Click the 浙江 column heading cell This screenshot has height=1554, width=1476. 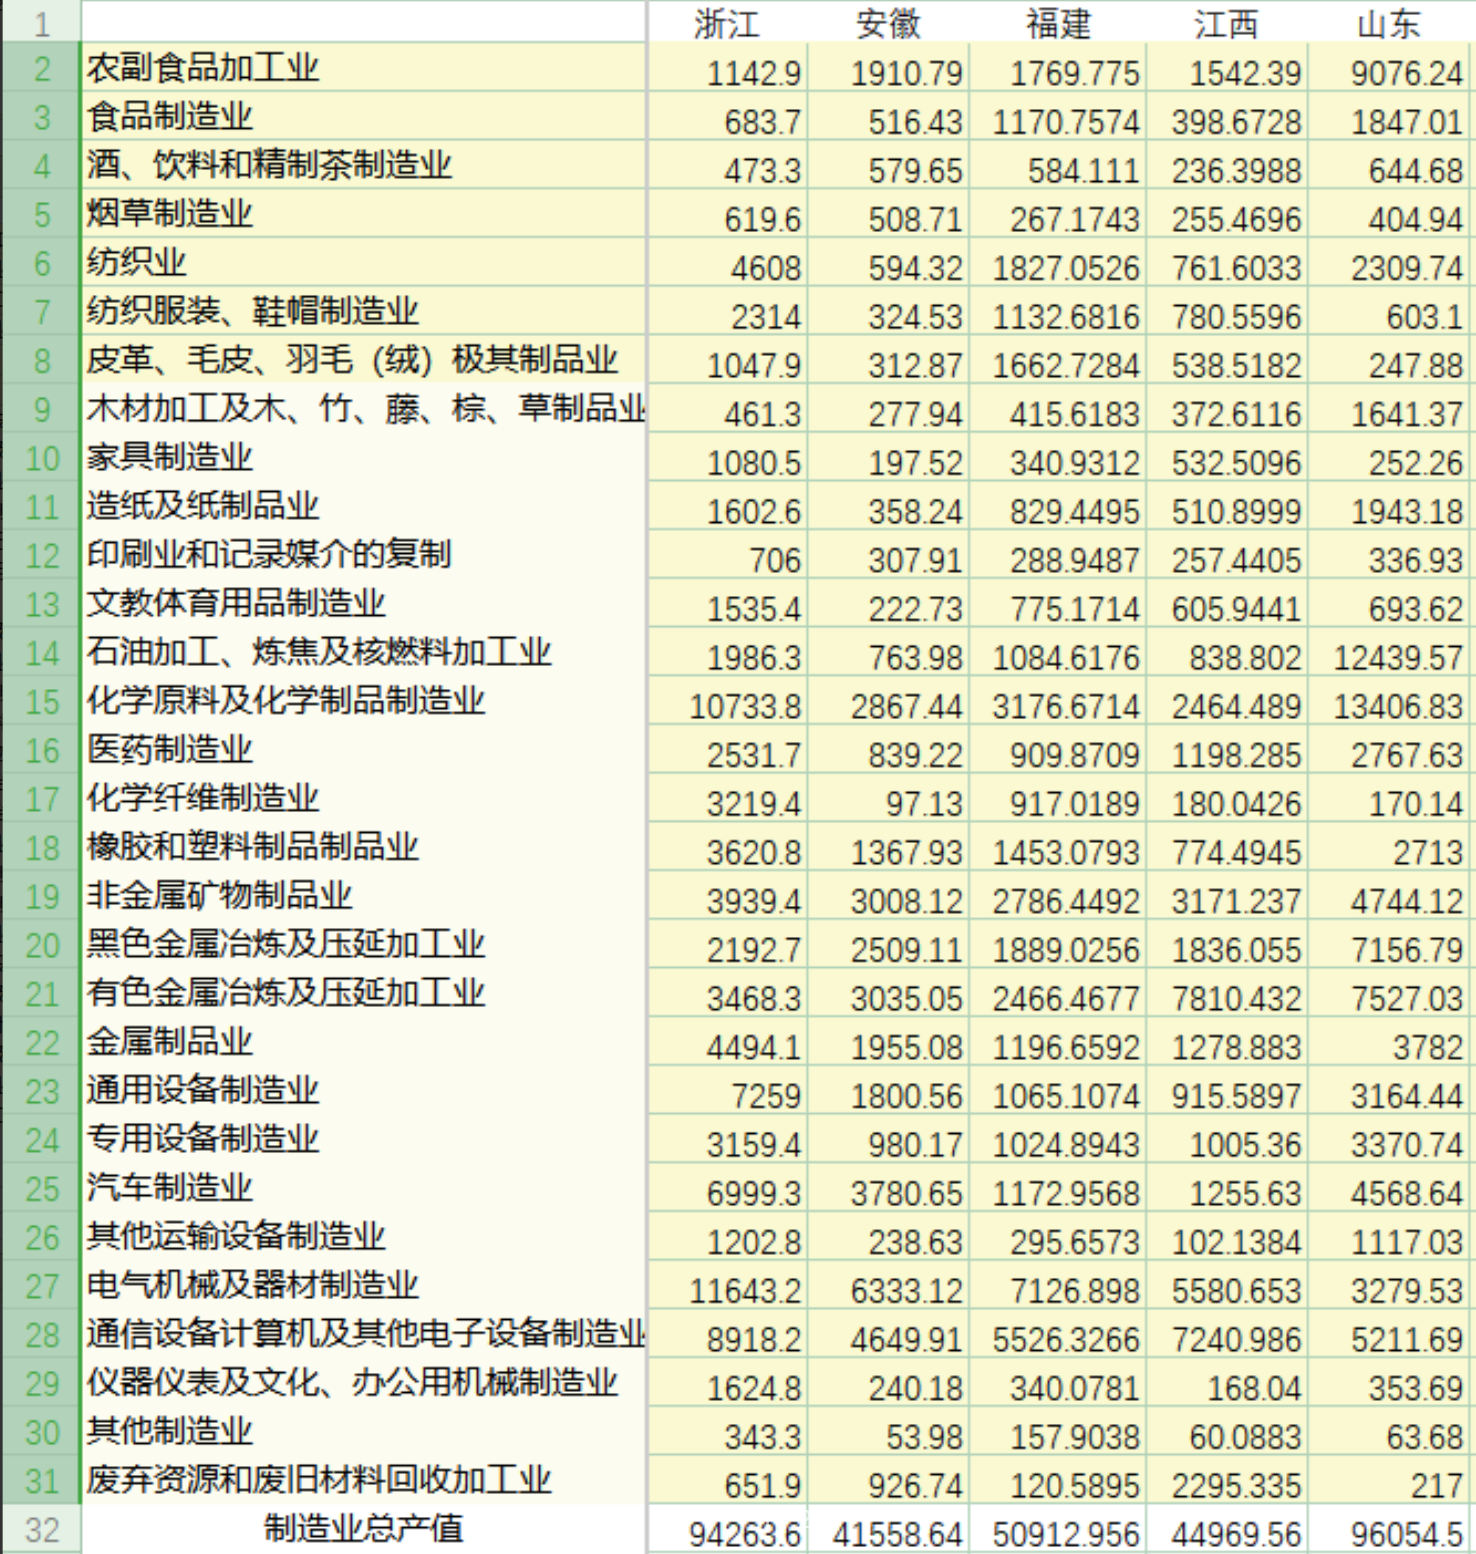(x=727, y=23)
